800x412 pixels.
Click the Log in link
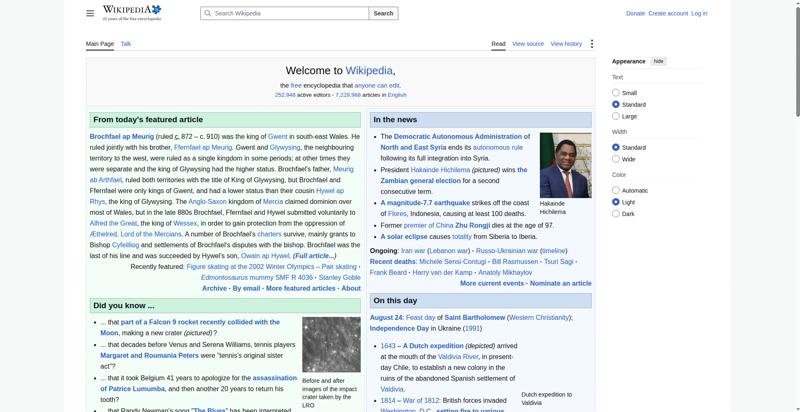pos(699,13)
